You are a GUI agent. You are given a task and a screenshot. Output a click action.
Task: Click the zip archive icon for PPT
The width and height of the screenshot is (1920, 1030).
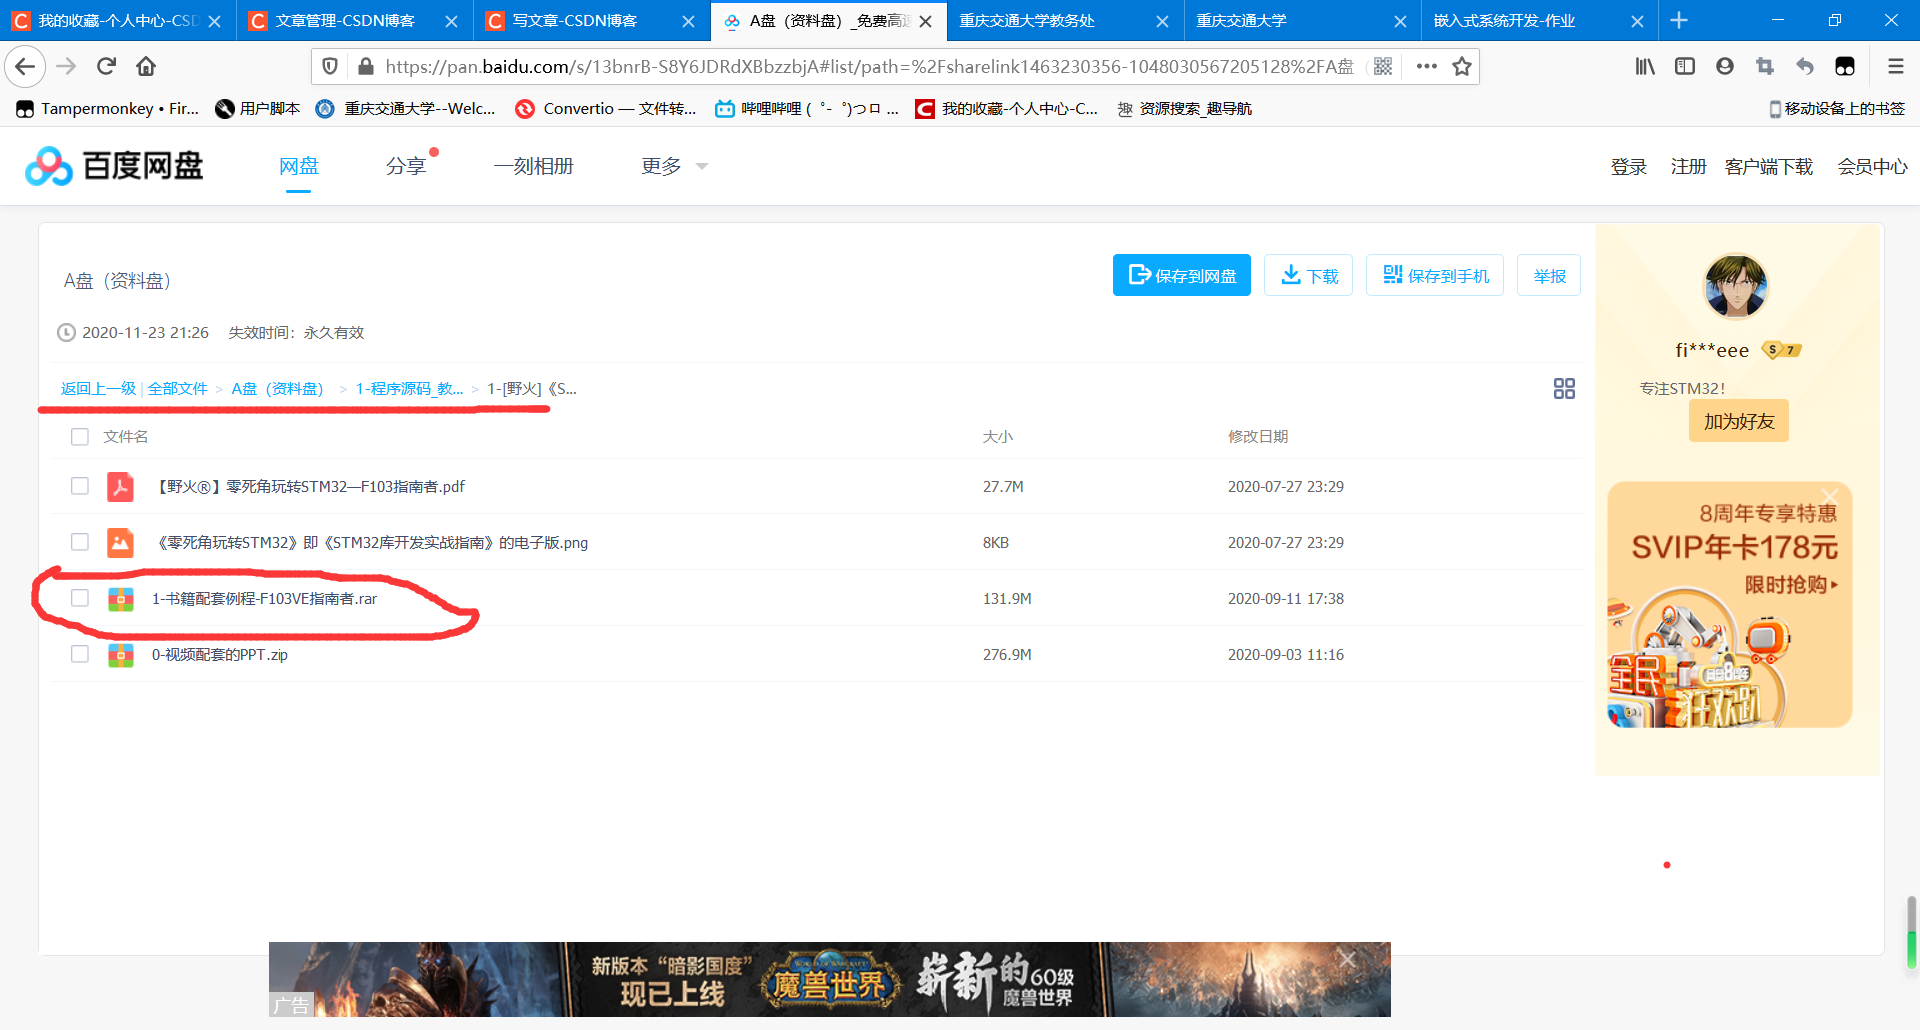click(121, 654)
